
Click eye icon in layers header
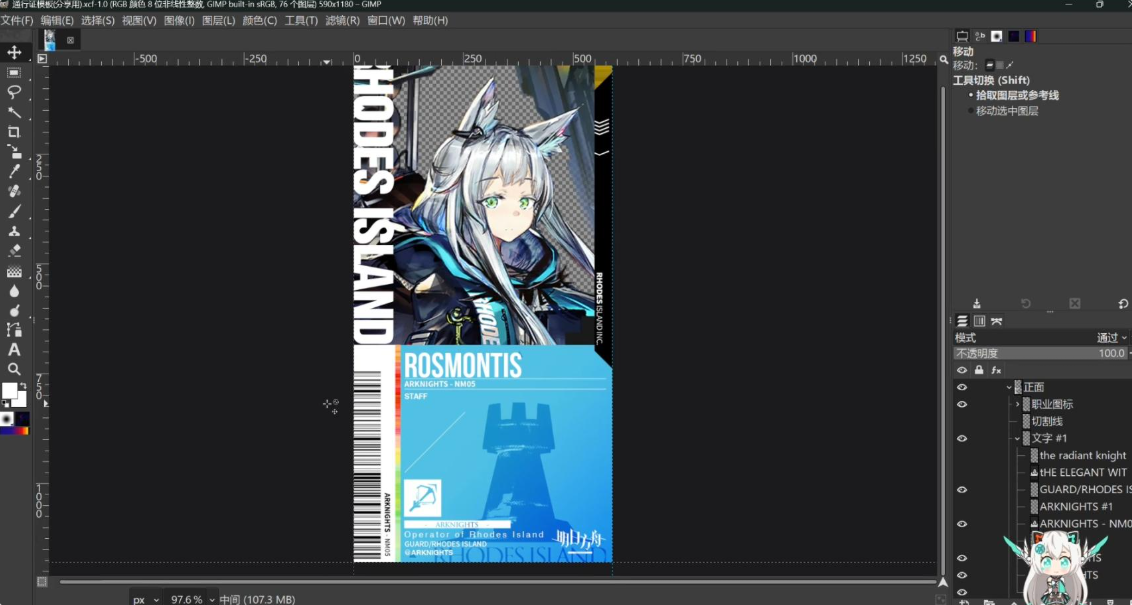pyautogui.click(x=962, y=370)
